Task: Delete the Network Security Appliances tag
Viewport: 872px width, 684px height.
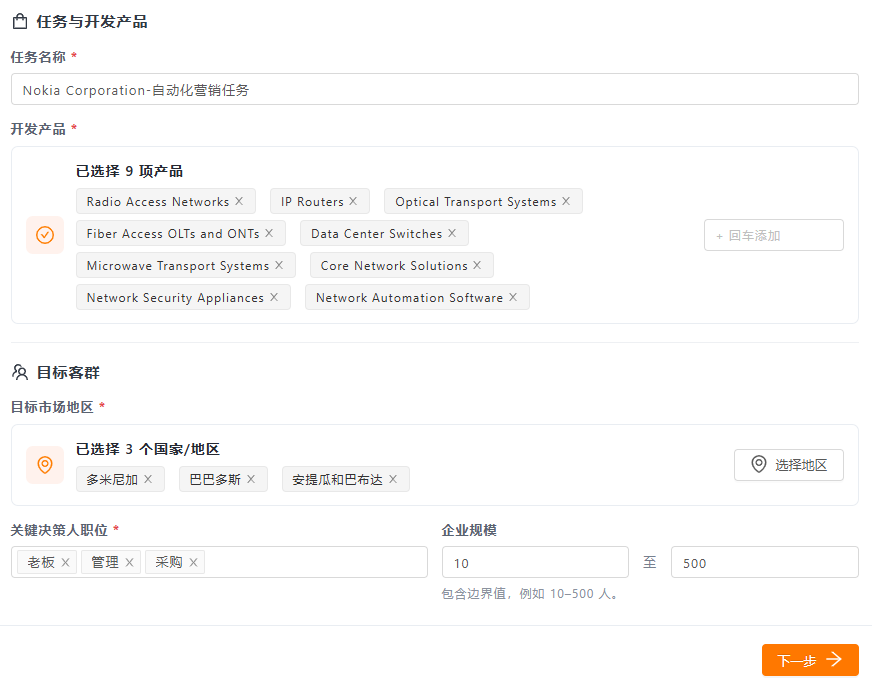Action: click(x=274, y=298)
